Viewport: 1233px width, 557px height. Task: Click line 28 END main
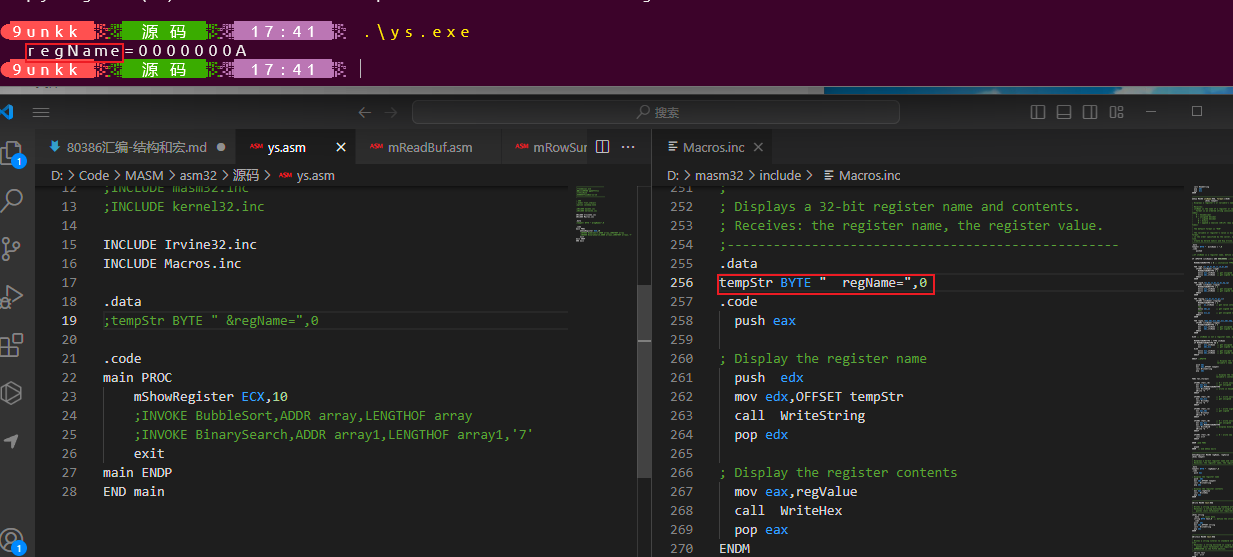134,492
